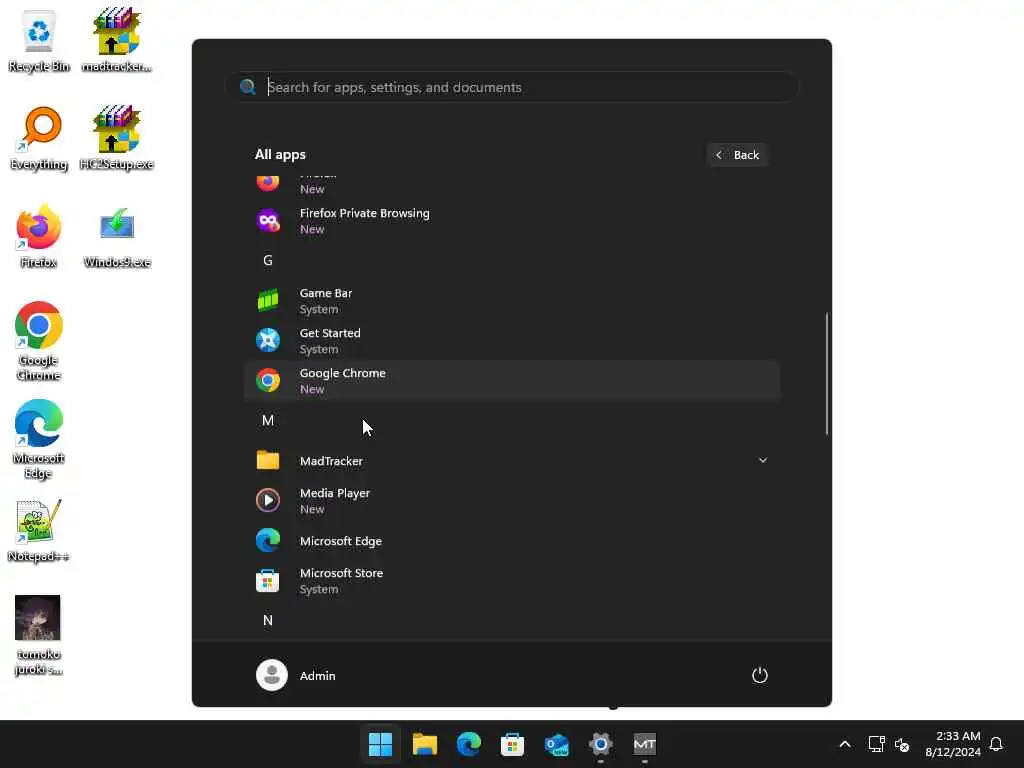1024x768 pixels.
Task: Open notifications bell in the taskbar
Action: pos(996,744)
